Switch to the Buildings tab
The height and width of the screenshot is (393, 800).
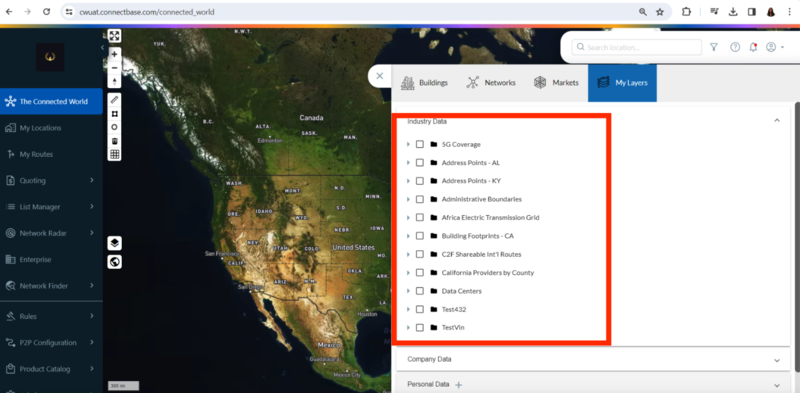[424, 83]
